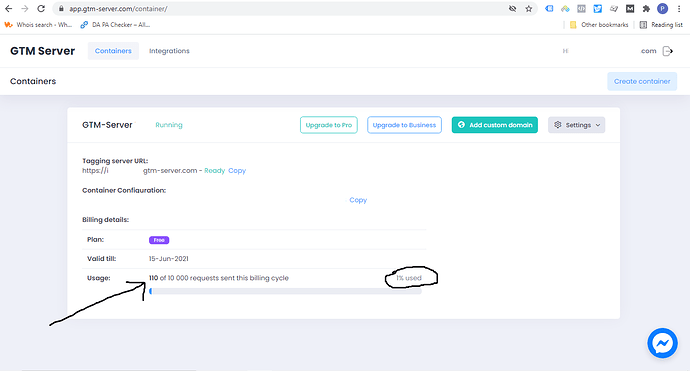Click the Valid till date 15-Jun-2021

pyautogui.click(x=169, y=259)
